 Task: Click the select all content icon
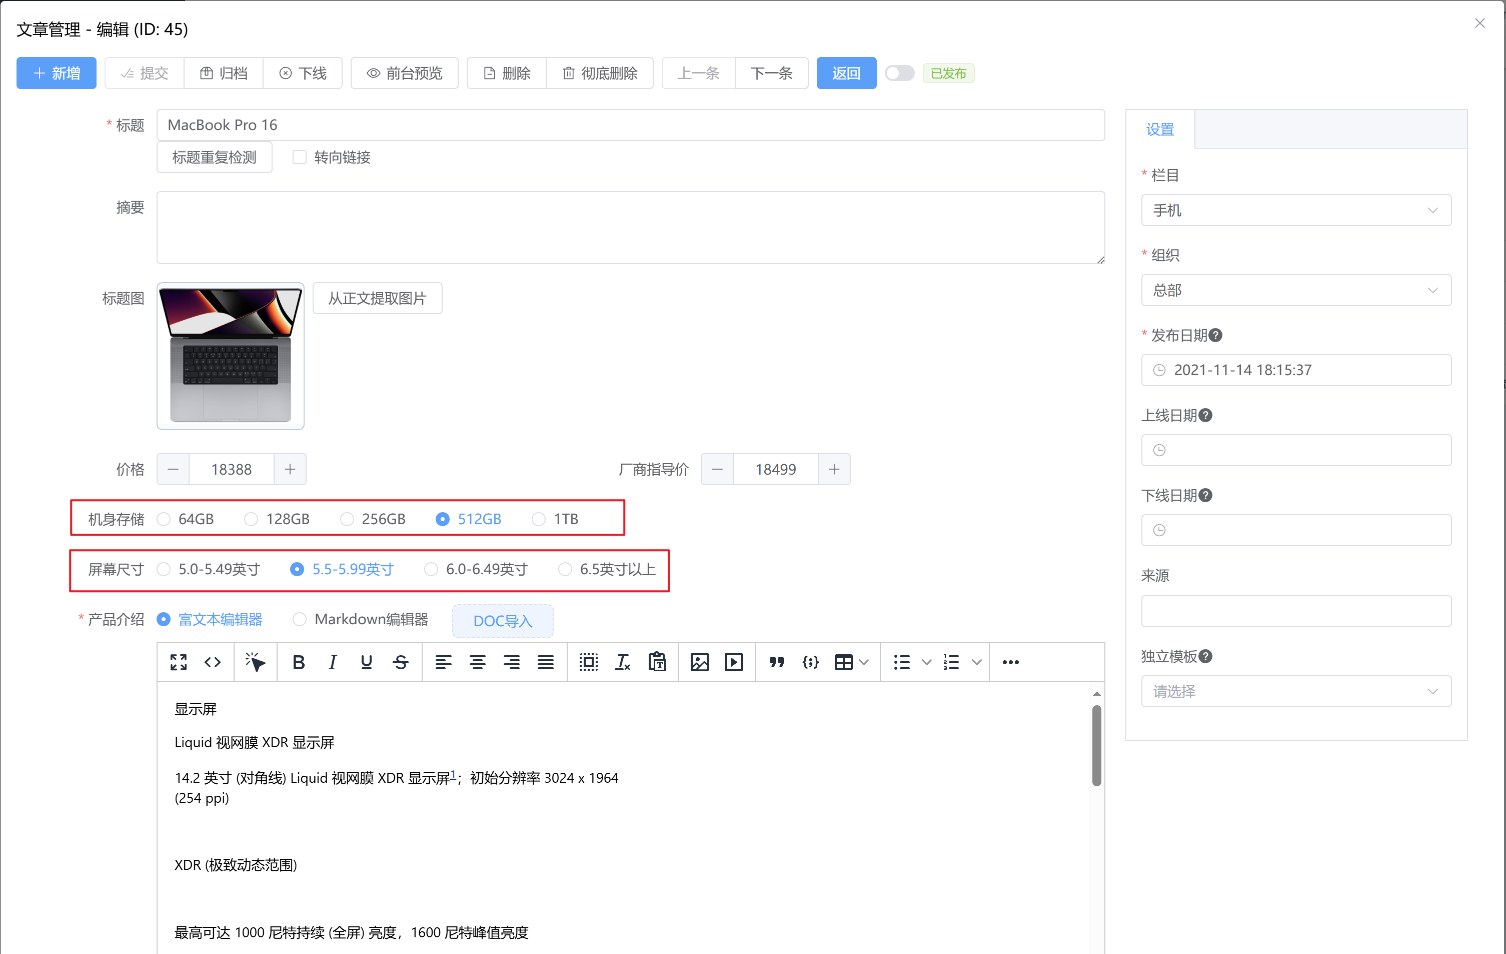coord(589,662)
